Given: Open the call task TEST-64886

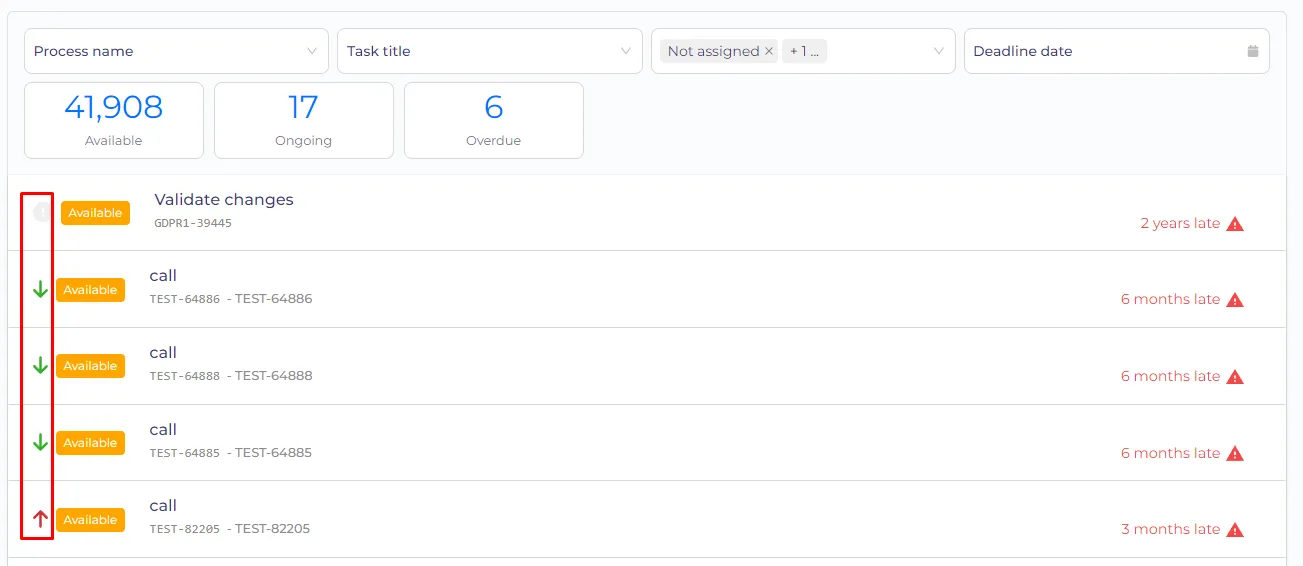Looking at the screenshot, I should coord(163,276).
